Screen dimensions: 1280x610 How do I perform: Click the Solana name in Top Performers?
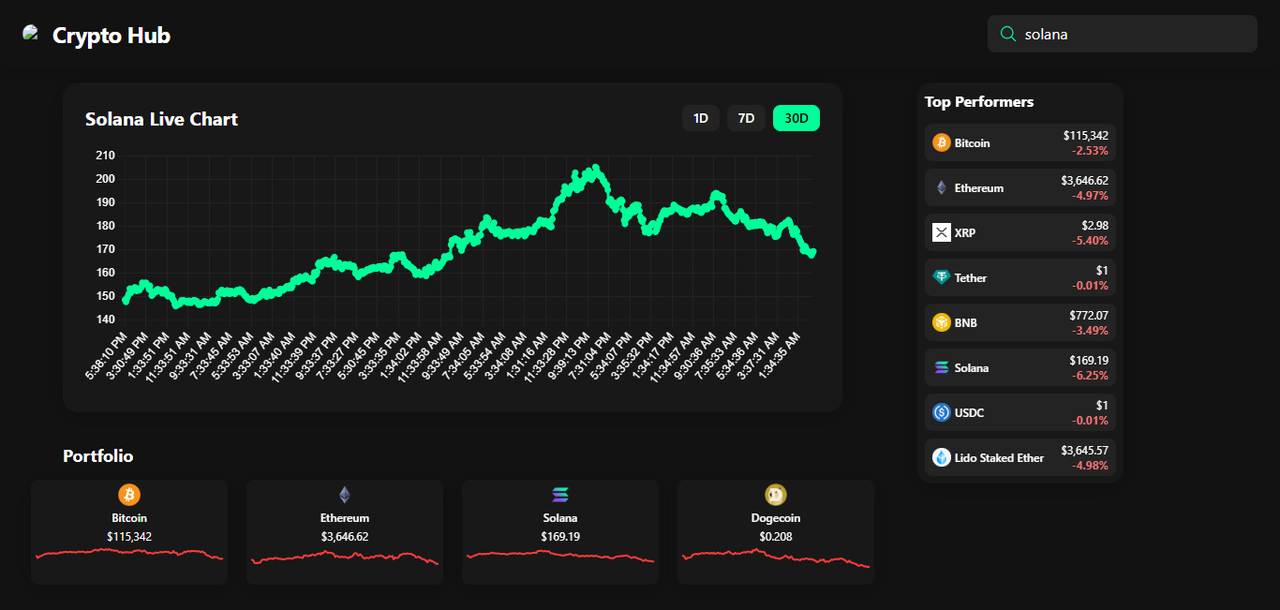971,368
